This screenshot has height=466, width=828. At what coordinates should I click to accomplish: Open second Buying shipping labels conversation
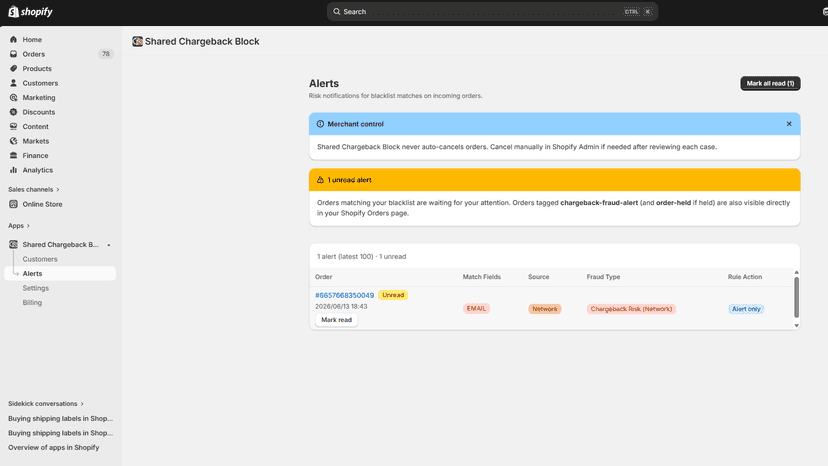61,433
